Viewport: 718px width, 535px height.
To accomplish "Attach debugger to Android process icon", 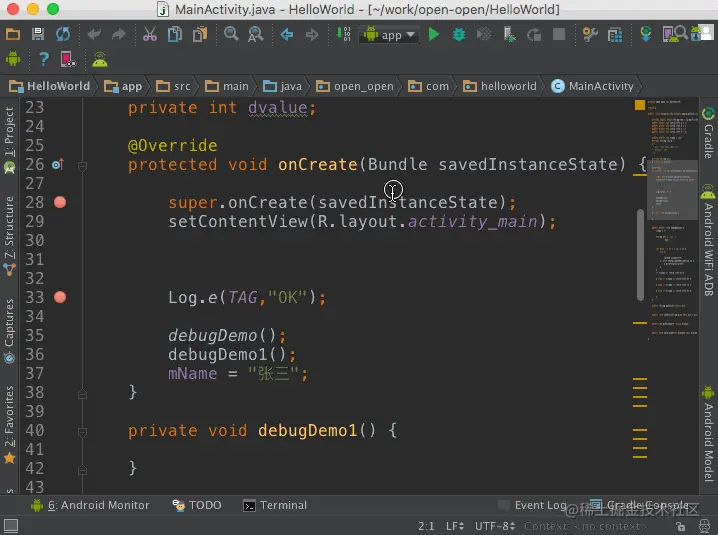I will click(509, 34).
